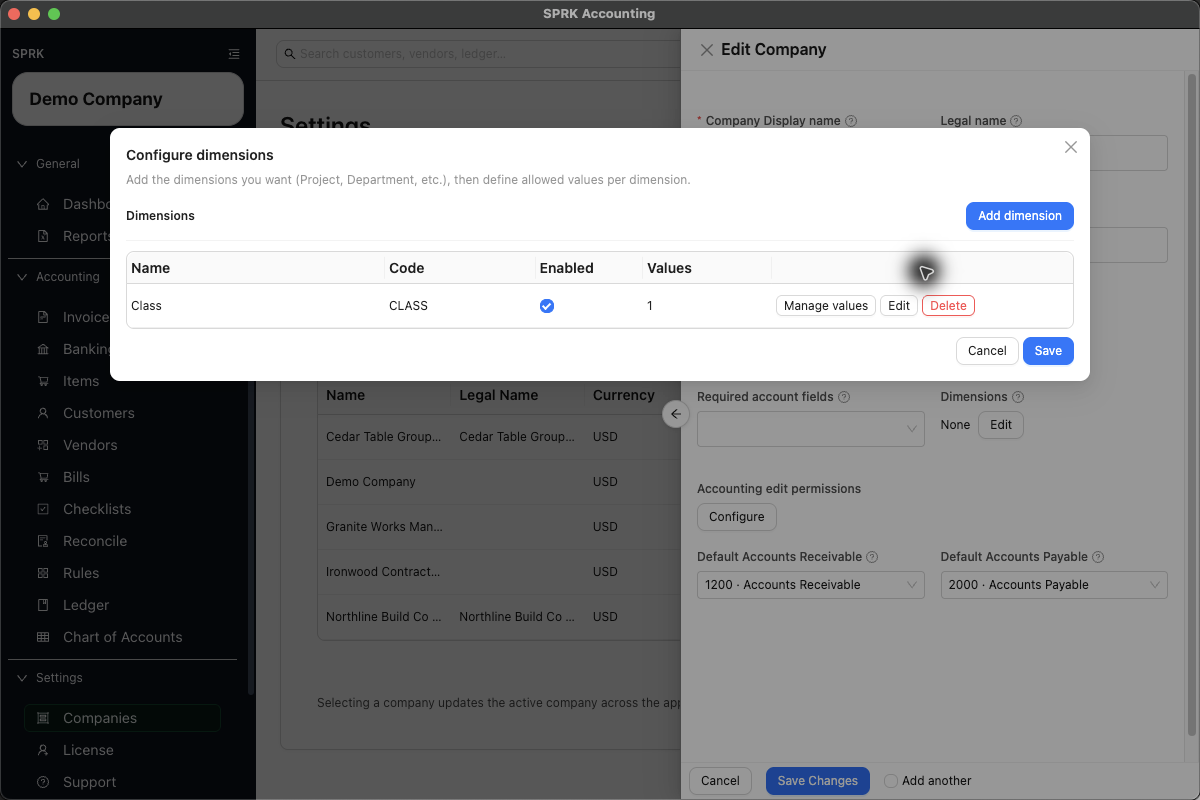Click the search customers, vendors, ledger field
This screenshot has width=1200, height=800.
[x=480, y=54]
